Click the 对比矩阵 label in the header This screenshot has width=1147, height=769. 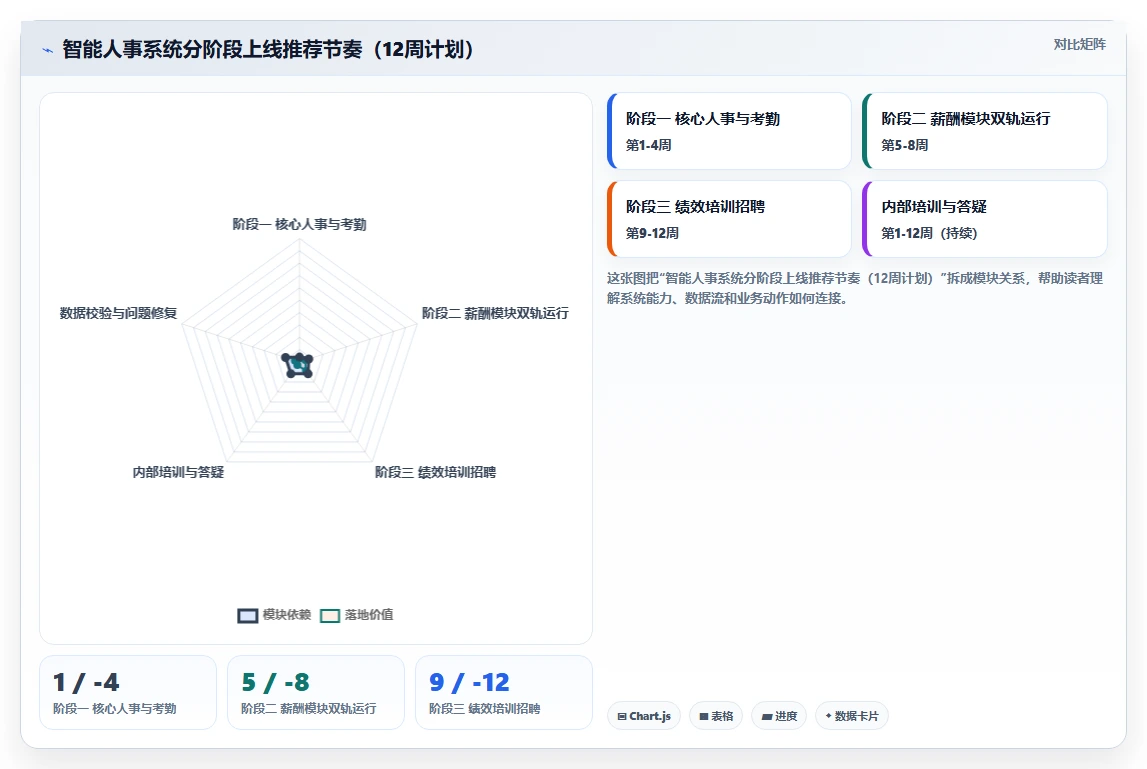1079,45
